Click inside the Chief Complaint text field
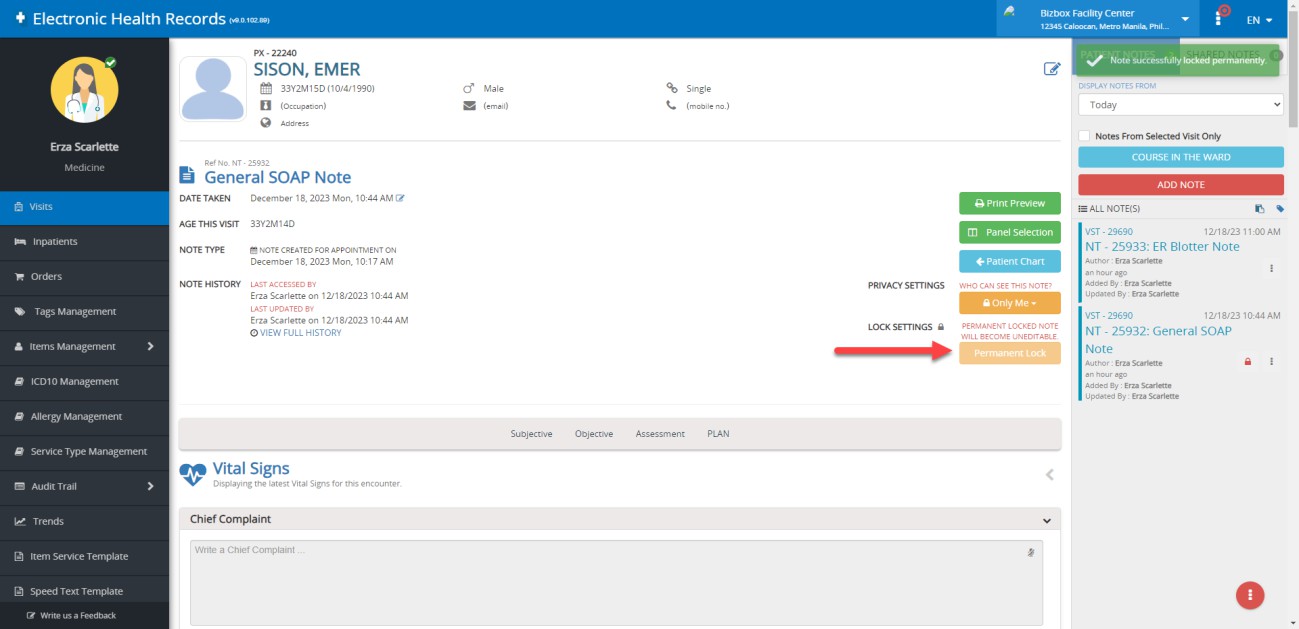This screenshot has height=629, width=1299. tap(600, 582)
